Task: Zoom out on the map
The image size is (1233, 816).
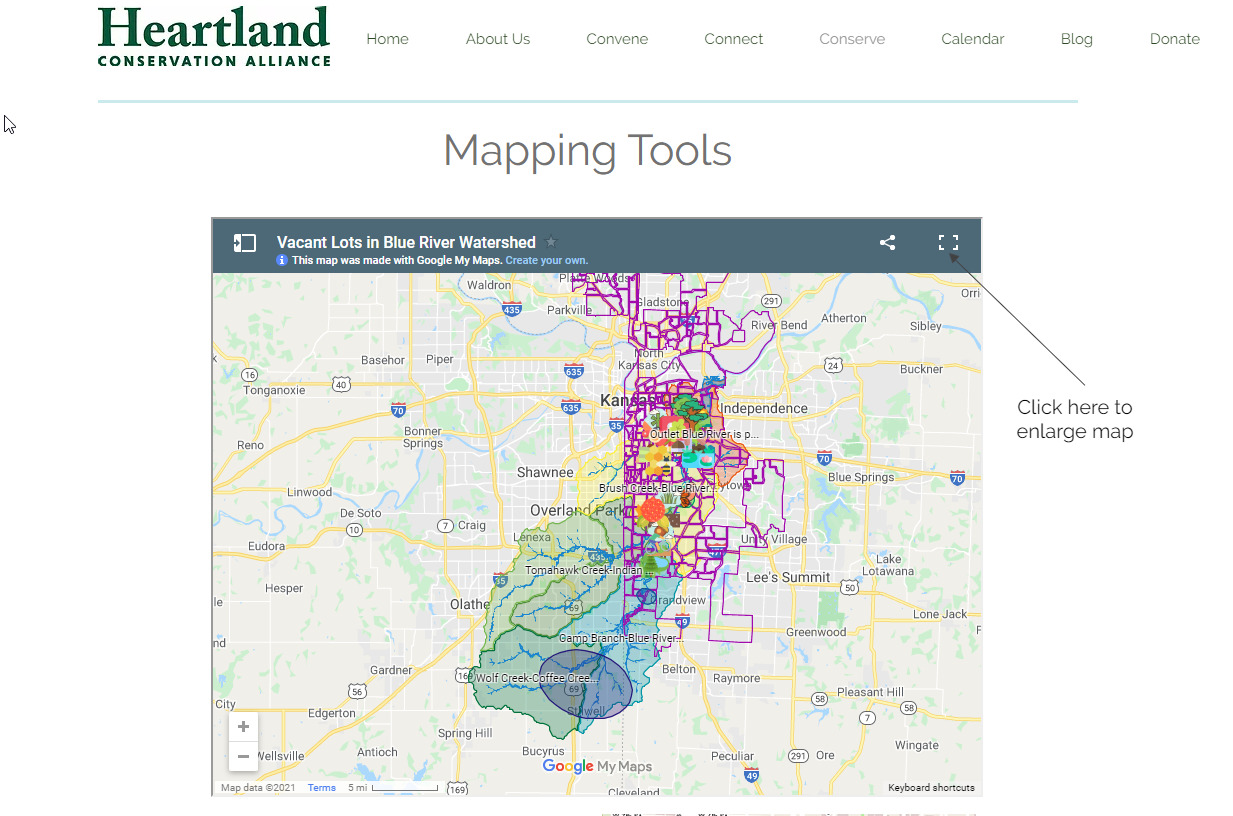Action: tap(243, 756)
